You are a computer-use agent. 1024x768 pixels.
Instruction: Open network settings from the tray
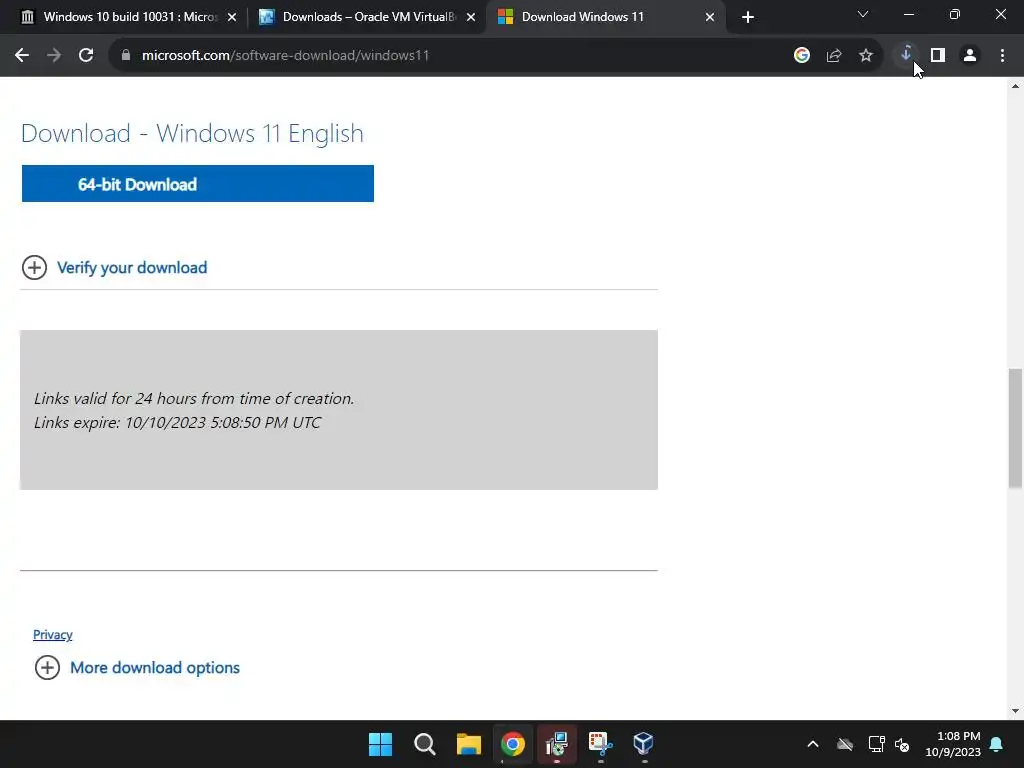point(876,744)
